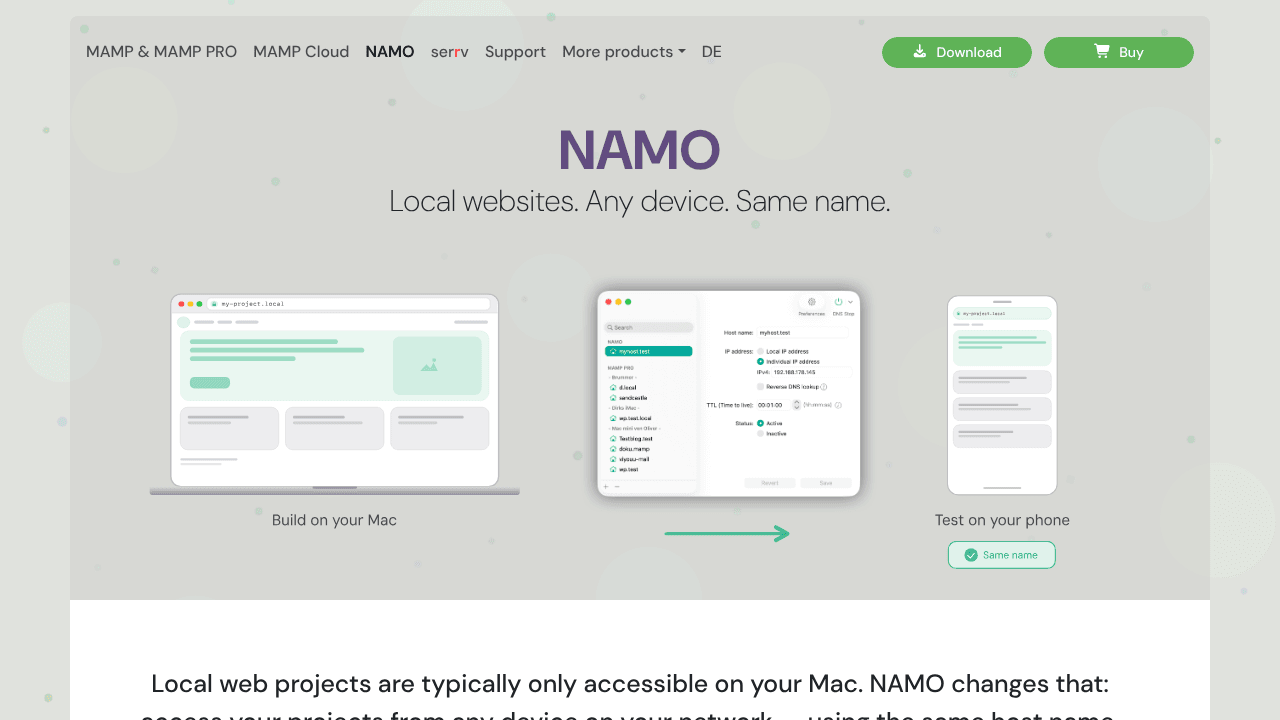Click the Reverse DNS lookup info icon
The width and height of the screenshot is (1280, 720).
[824, 386]
